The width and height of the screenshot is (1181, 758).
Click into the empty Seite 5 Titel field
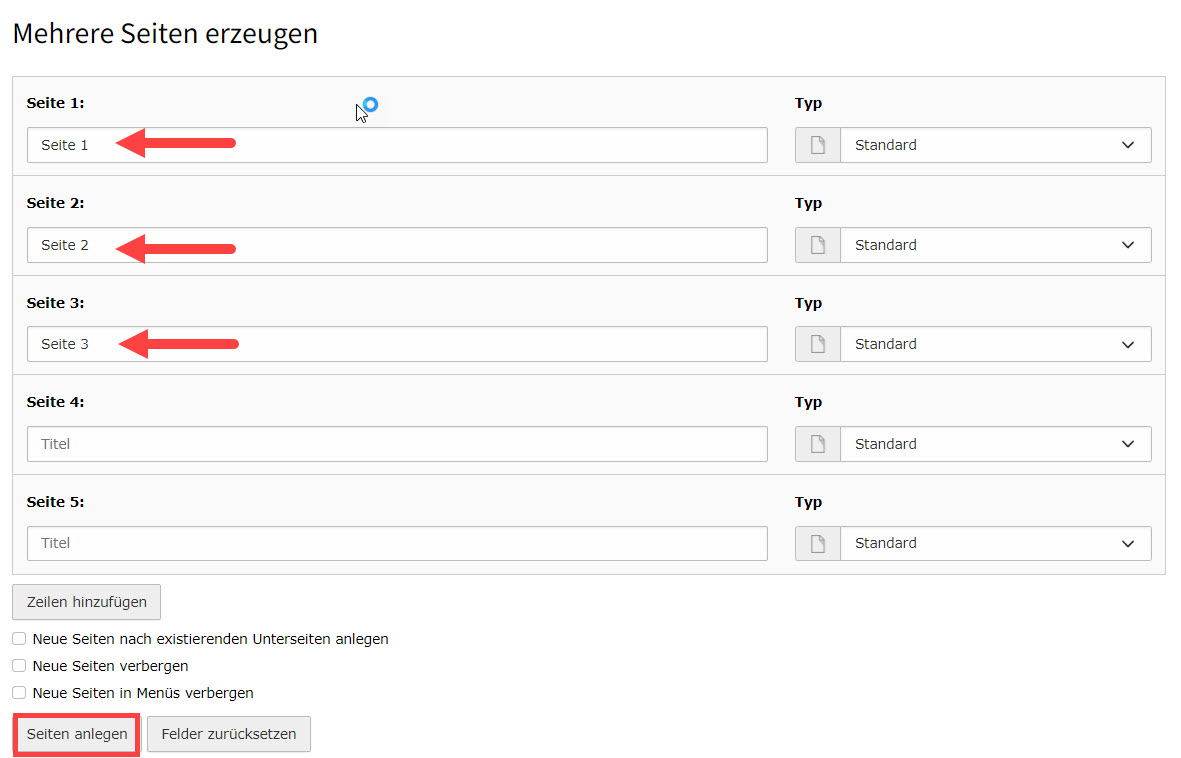(397, 543)
